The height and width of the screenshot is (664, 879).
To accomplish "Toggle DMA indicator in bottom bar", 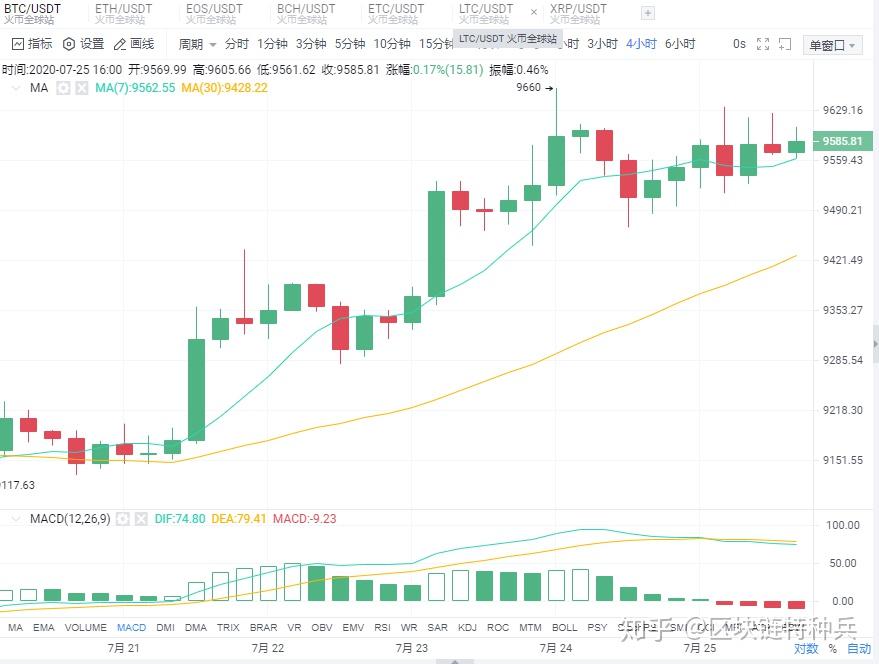I will (196, 628).
